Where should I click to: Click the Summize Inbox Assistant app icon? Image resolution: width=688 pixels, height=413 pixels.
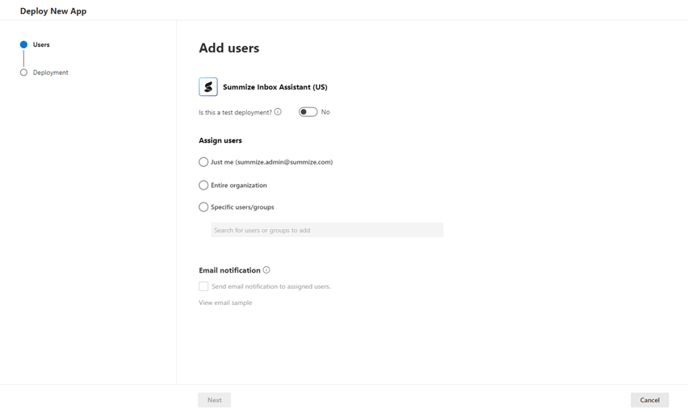tap(208, 87)
